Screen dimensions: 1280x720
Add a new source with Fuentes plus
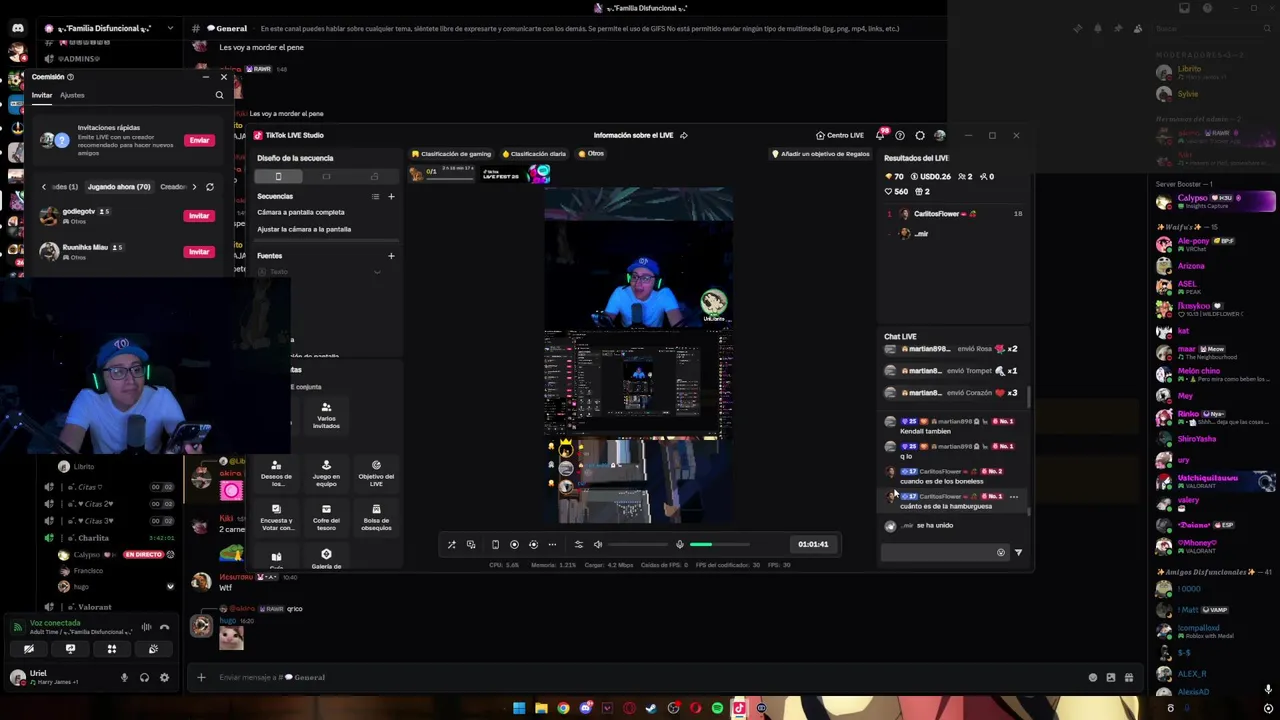point(391,256)
